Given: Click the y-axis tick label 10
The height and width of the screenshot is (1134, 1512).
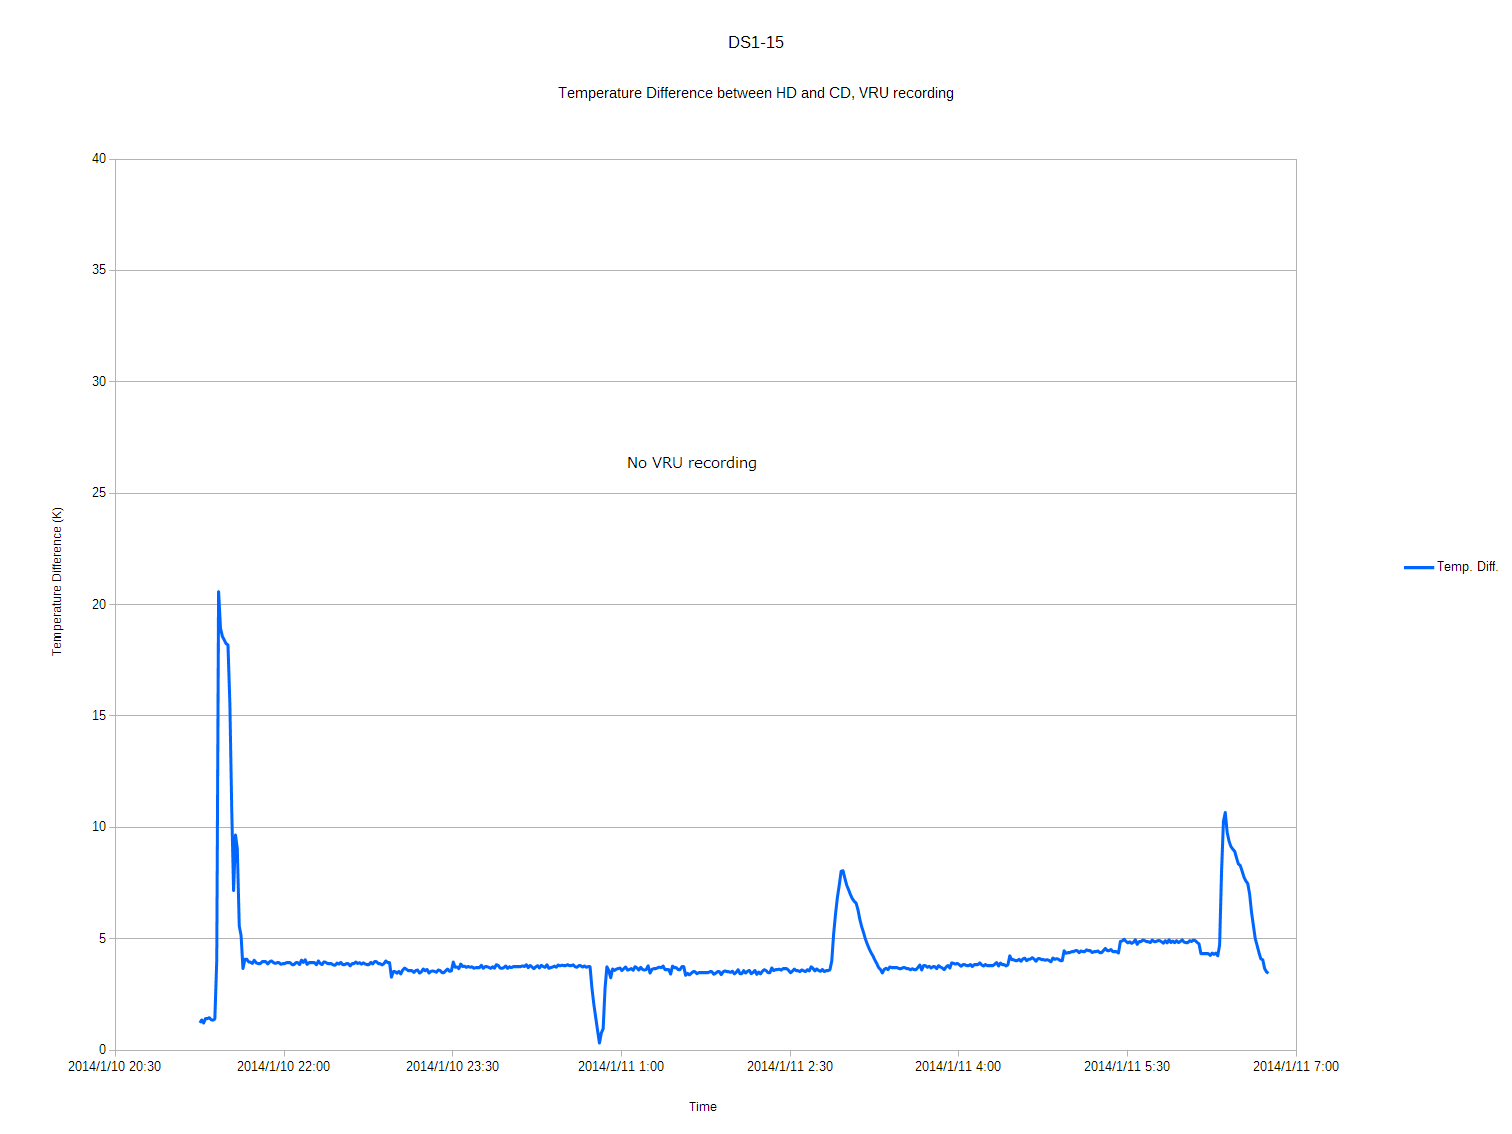Looking at the screenshot, I should click(x=98, y=827).
